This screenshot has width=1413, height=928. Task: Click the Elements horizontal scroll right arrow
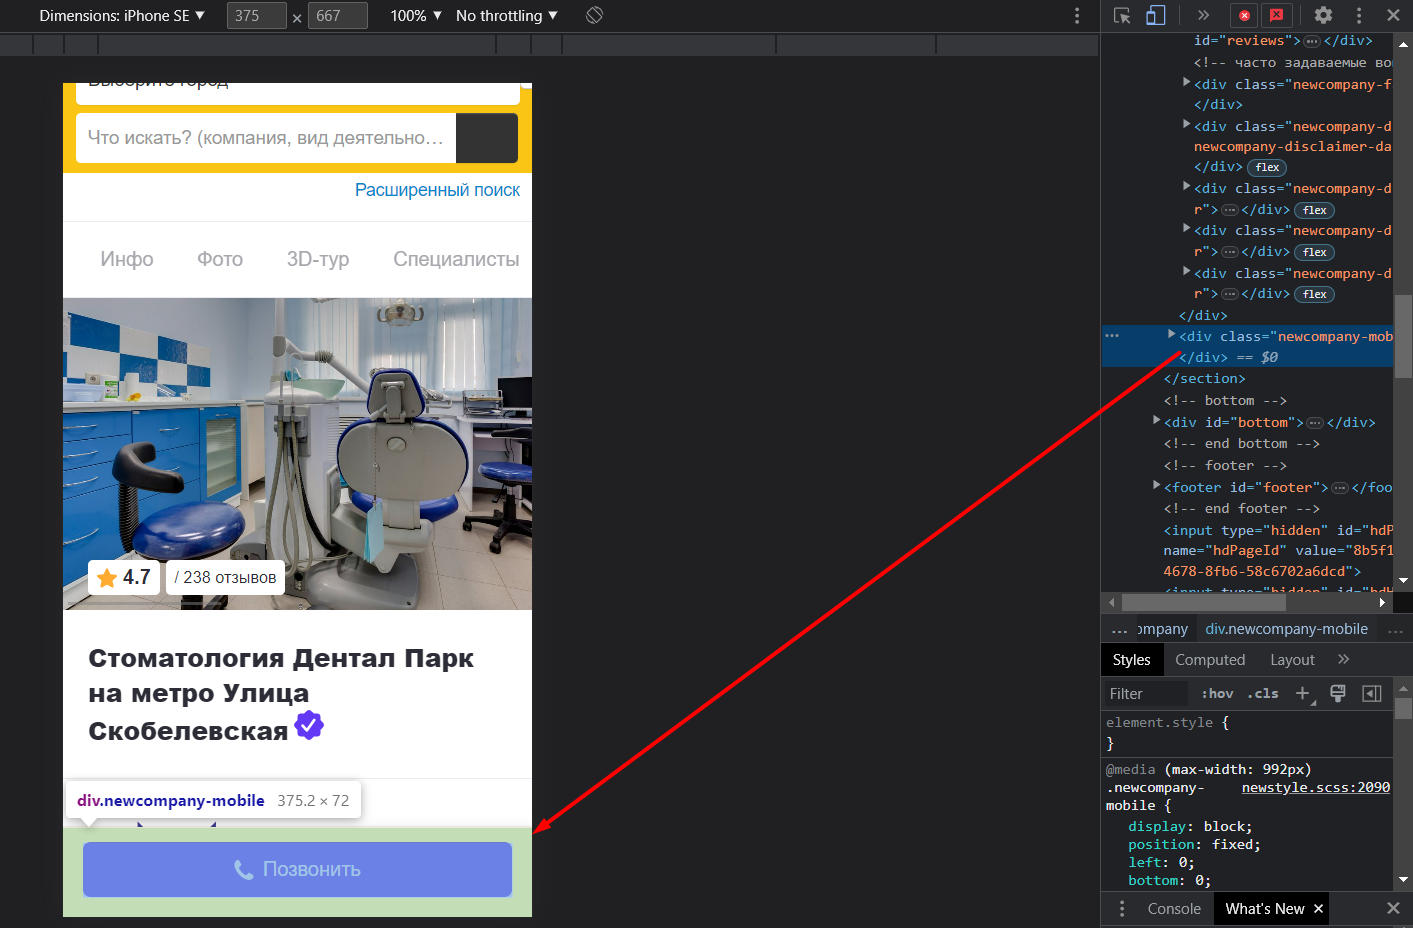click(x=1382, y=602)
